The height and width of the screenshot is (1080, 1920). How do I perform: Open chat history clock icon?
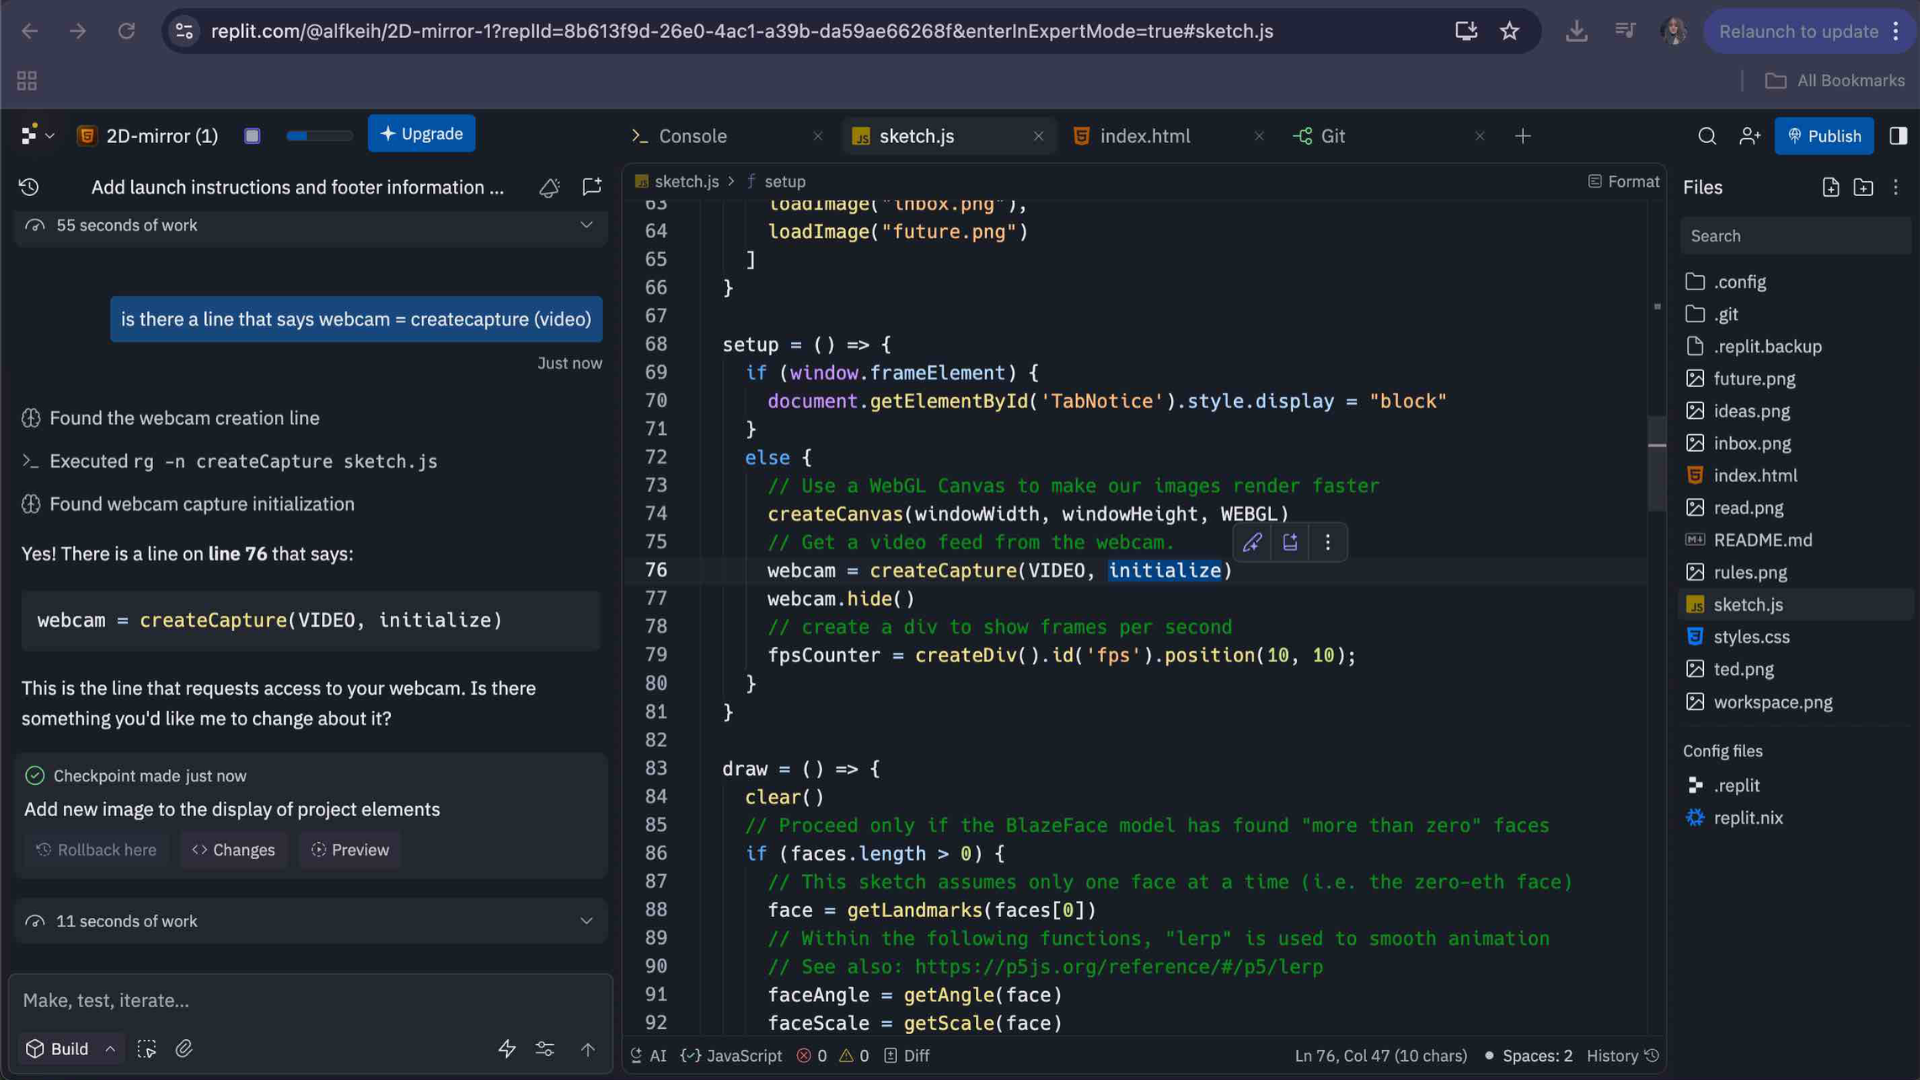29,187
